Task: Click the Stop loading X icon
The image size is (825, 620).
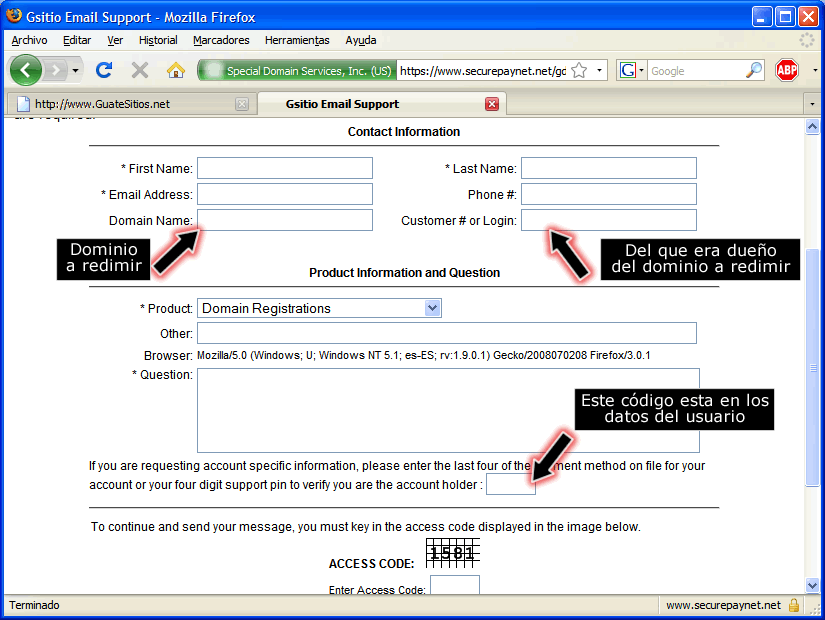Action: tap(139, 70)
